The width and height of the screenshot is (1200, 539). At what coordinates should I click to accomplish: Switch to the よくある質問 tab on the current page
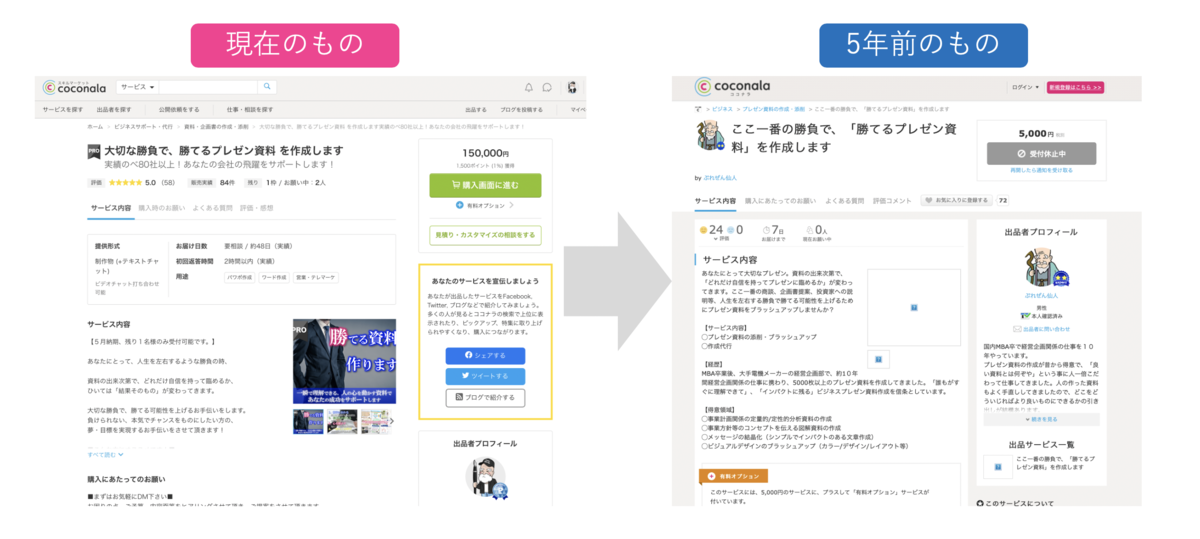(x=212, y=208)
